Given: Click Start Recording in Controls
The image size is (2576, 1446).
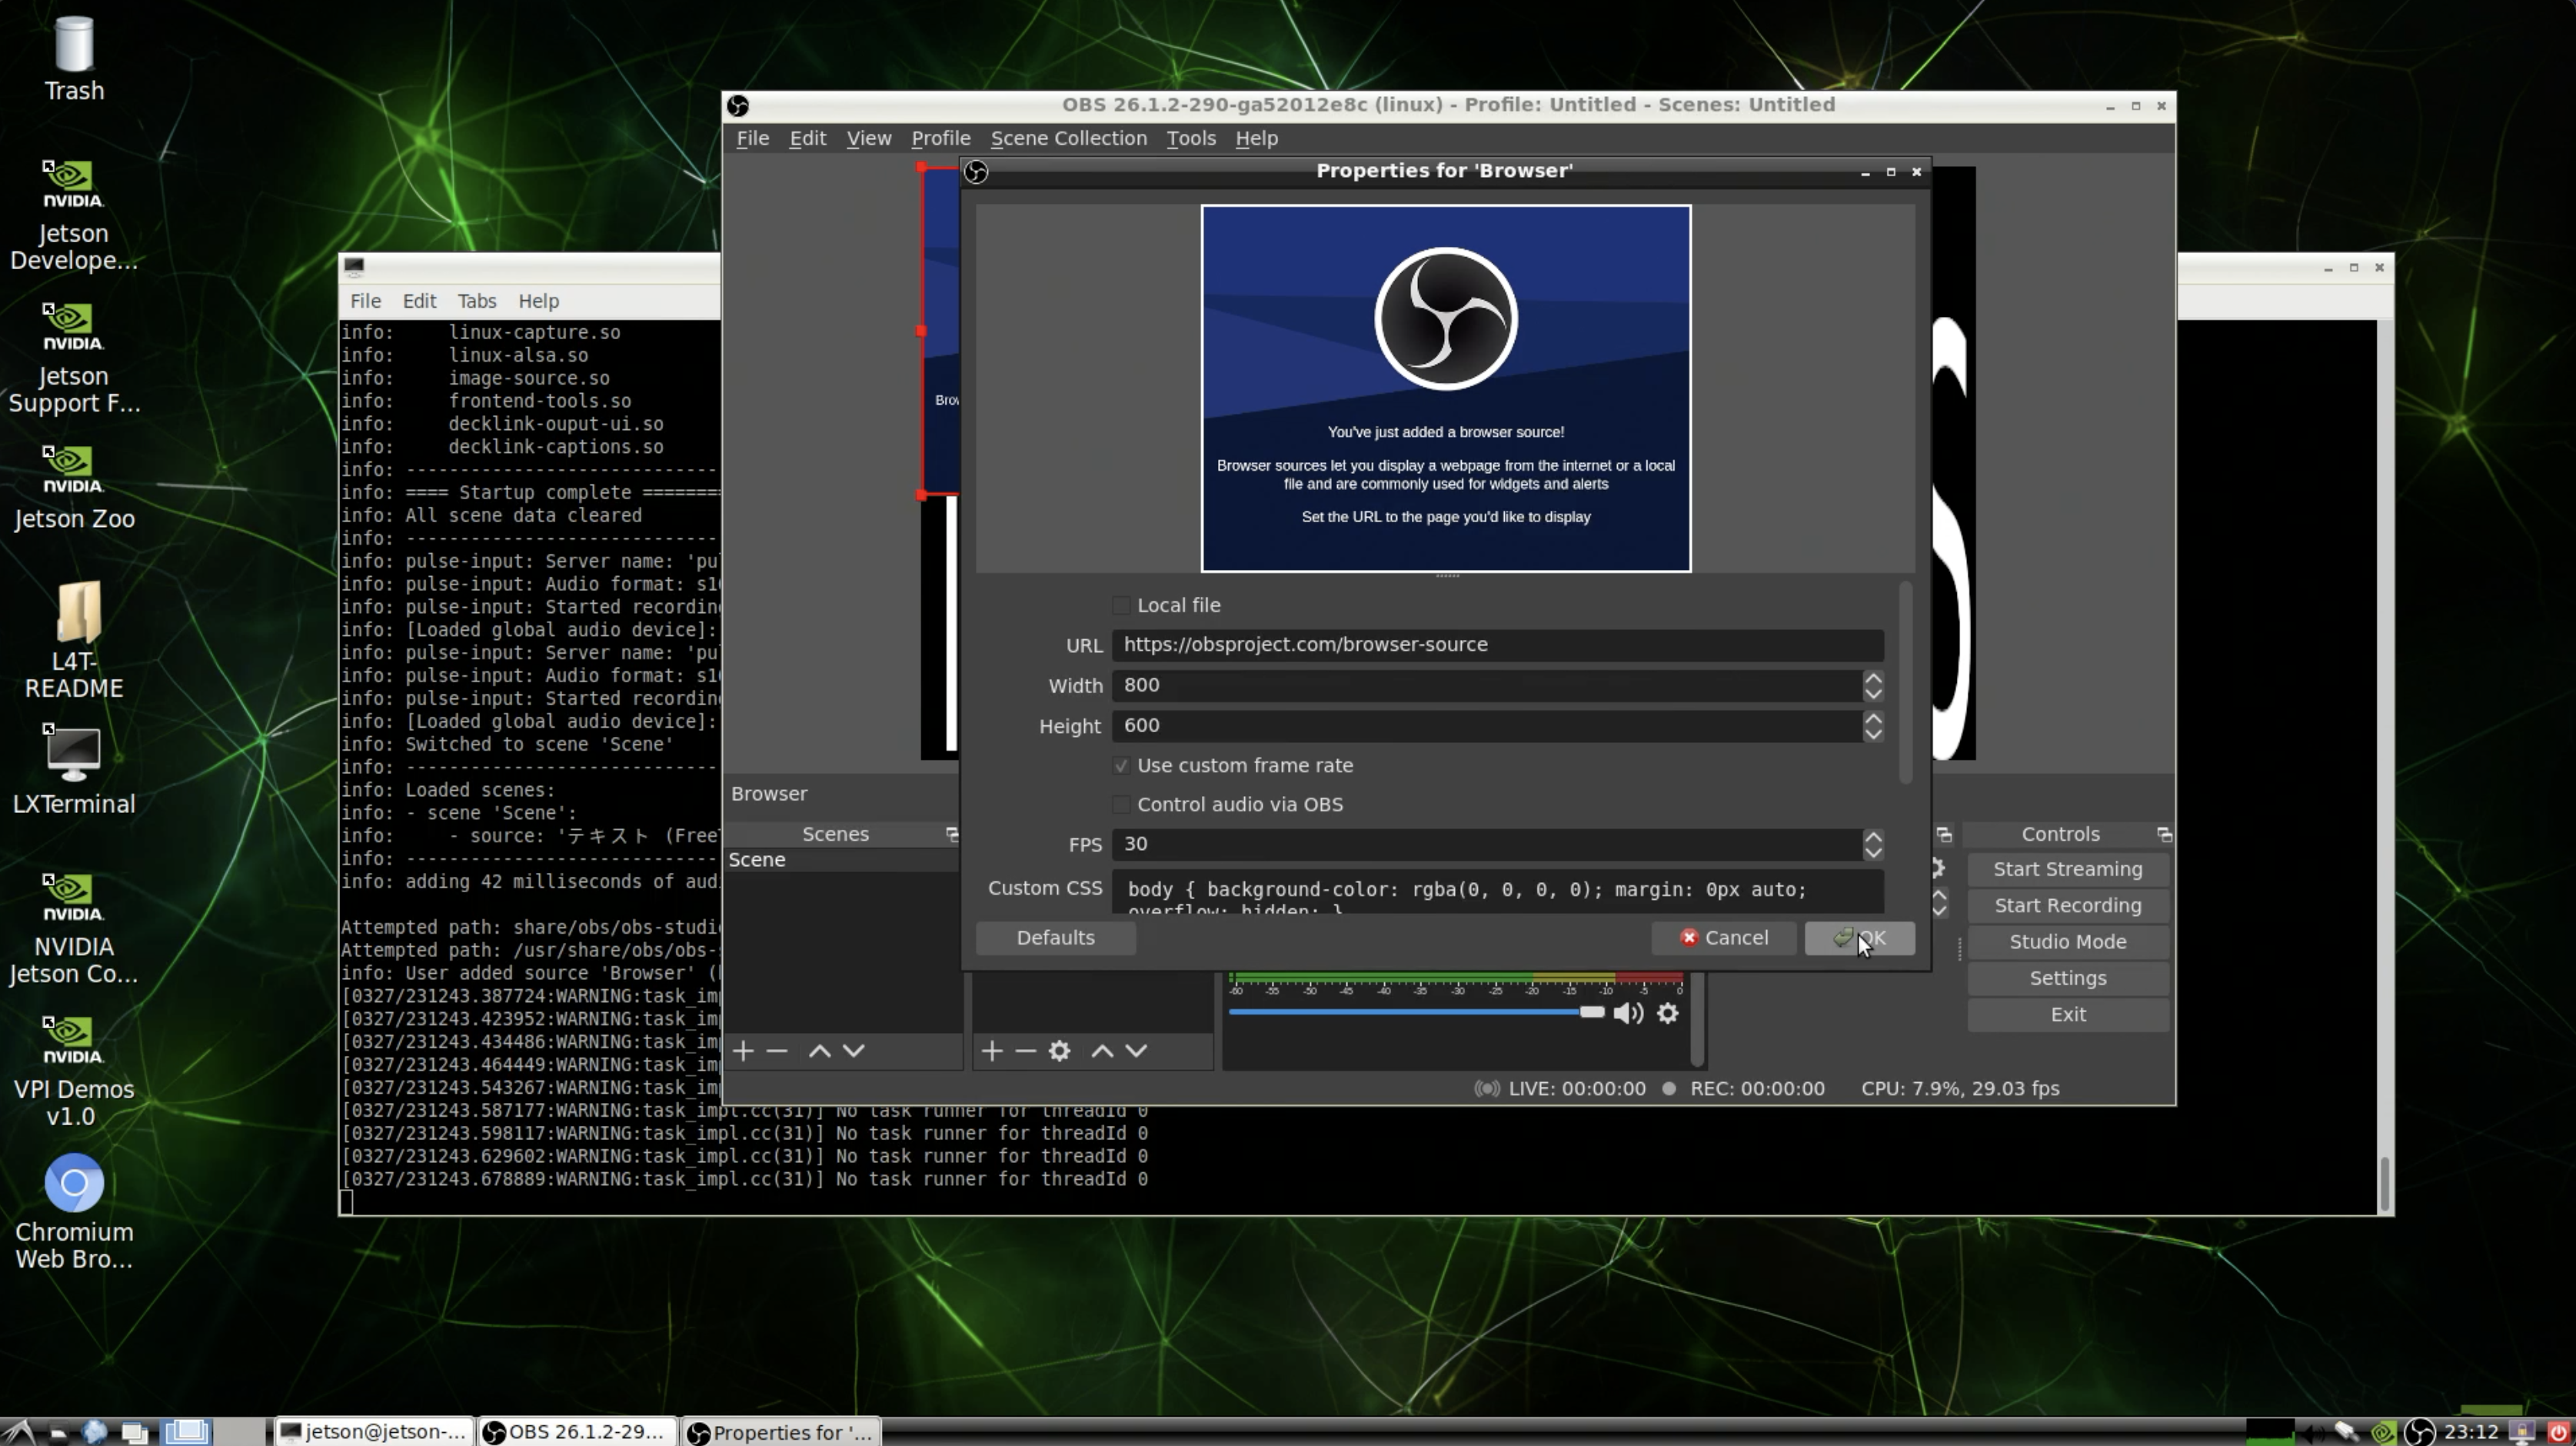Looking at the screenshot, I should click(2067, 905).
